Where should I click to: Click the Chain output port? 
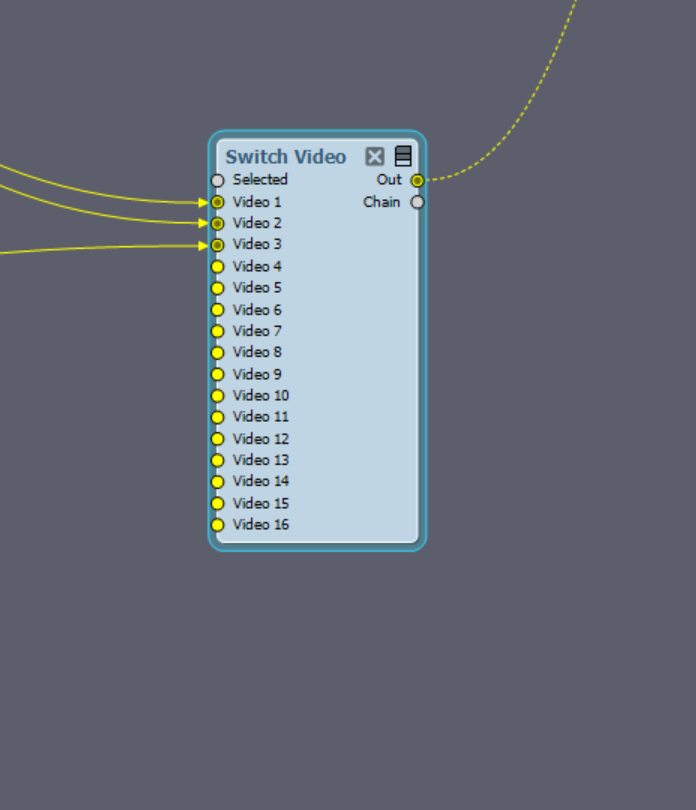417,202
